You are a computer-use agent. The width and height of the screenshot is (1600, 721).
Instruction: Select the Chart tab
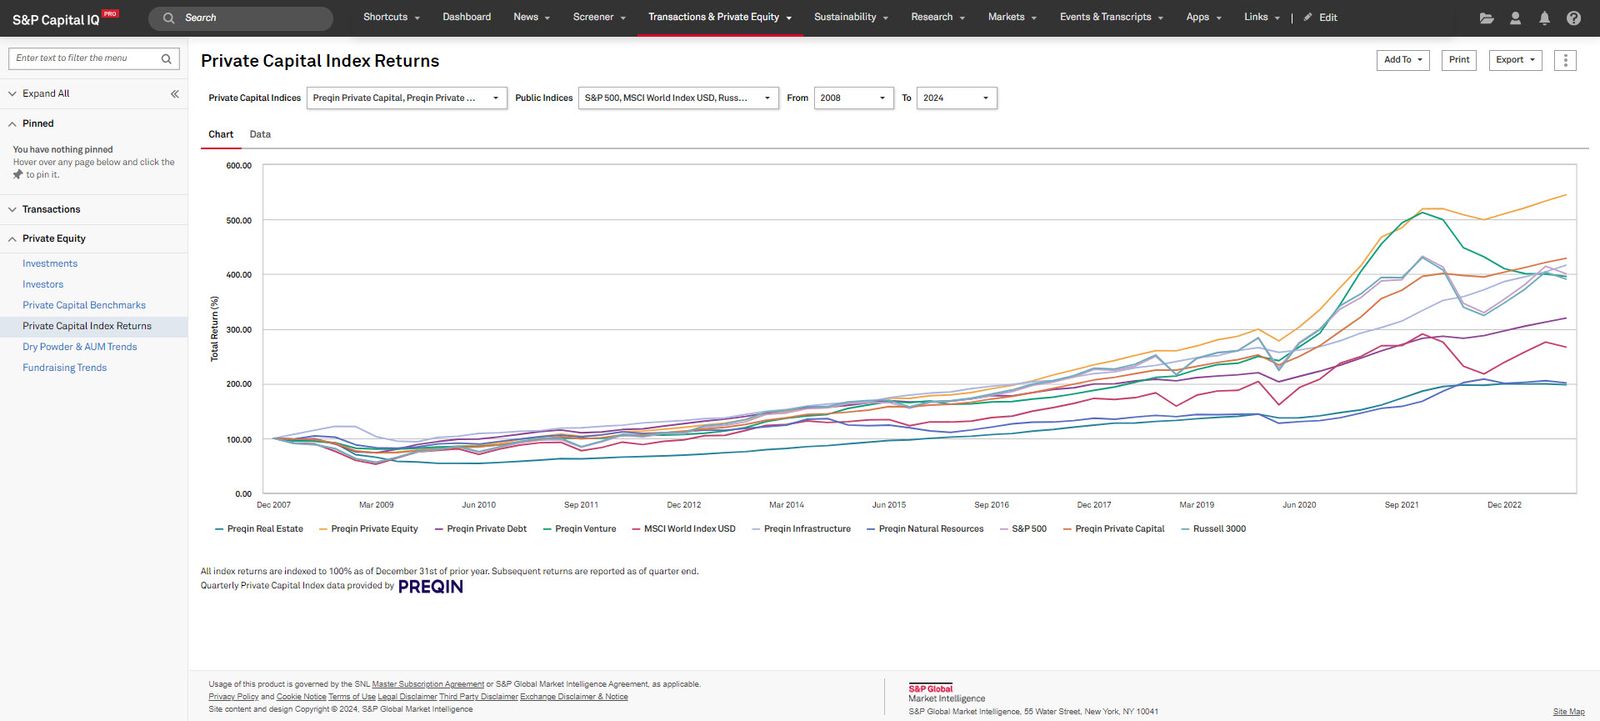click(221, 135)
